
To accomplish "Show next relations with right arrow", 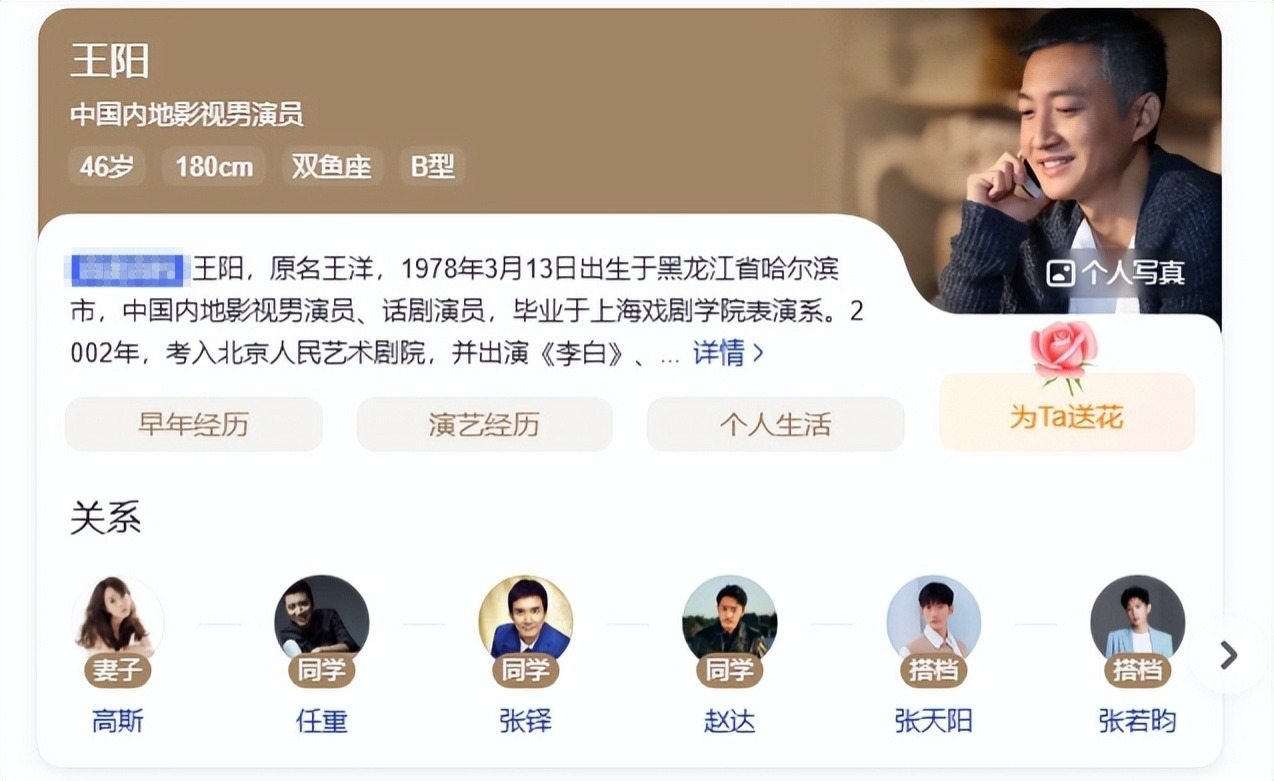I will 1229,655.
